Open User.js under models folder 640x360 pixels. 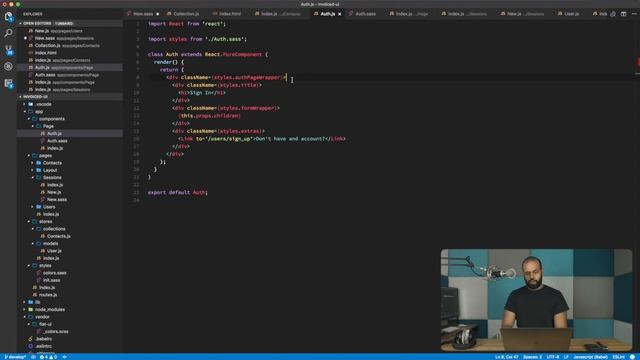[x=70, y=251]
